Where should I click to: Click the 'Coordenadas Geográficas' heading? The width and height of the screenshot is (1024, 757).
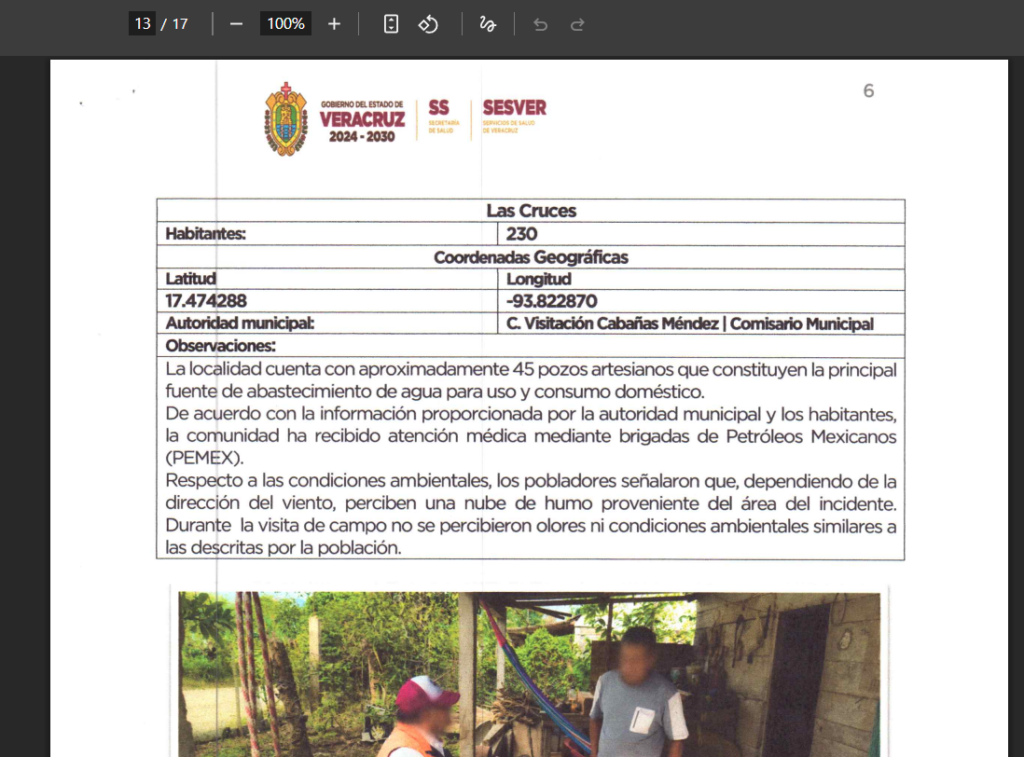coord(531,257)
